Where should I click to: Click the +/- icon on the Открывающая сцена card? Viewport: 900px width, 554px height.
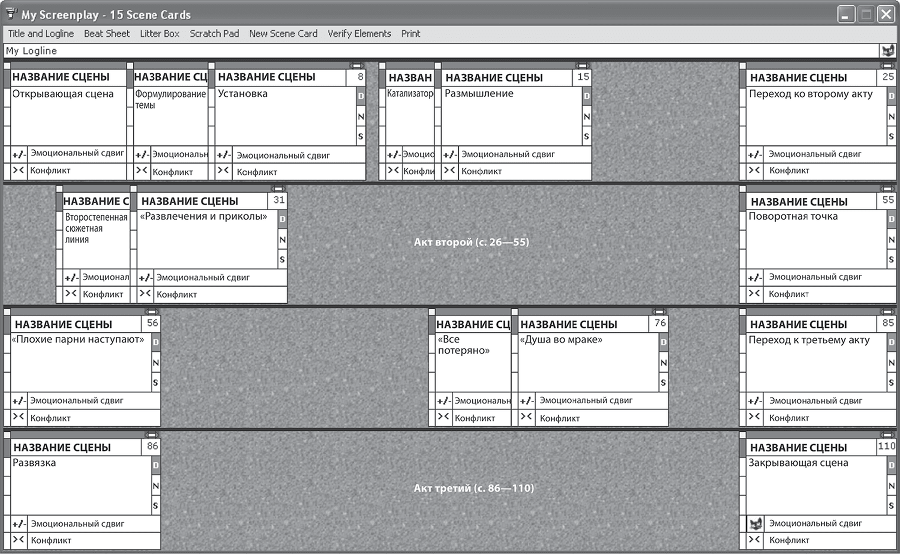tap(18, 155)
